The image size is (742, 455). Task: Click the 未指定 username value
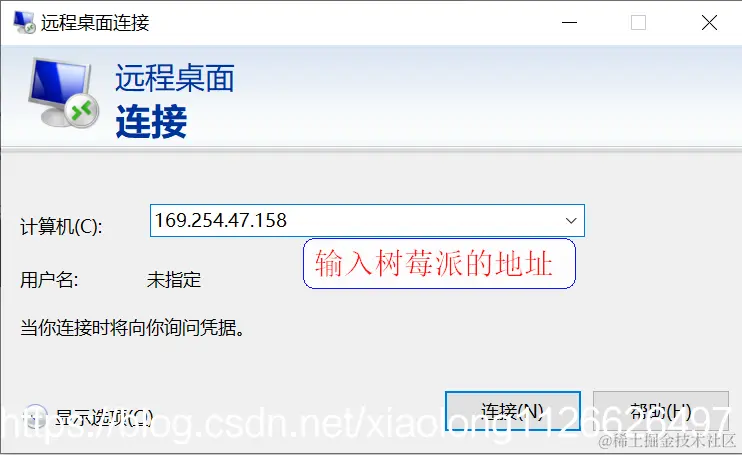tap(174, 280)
